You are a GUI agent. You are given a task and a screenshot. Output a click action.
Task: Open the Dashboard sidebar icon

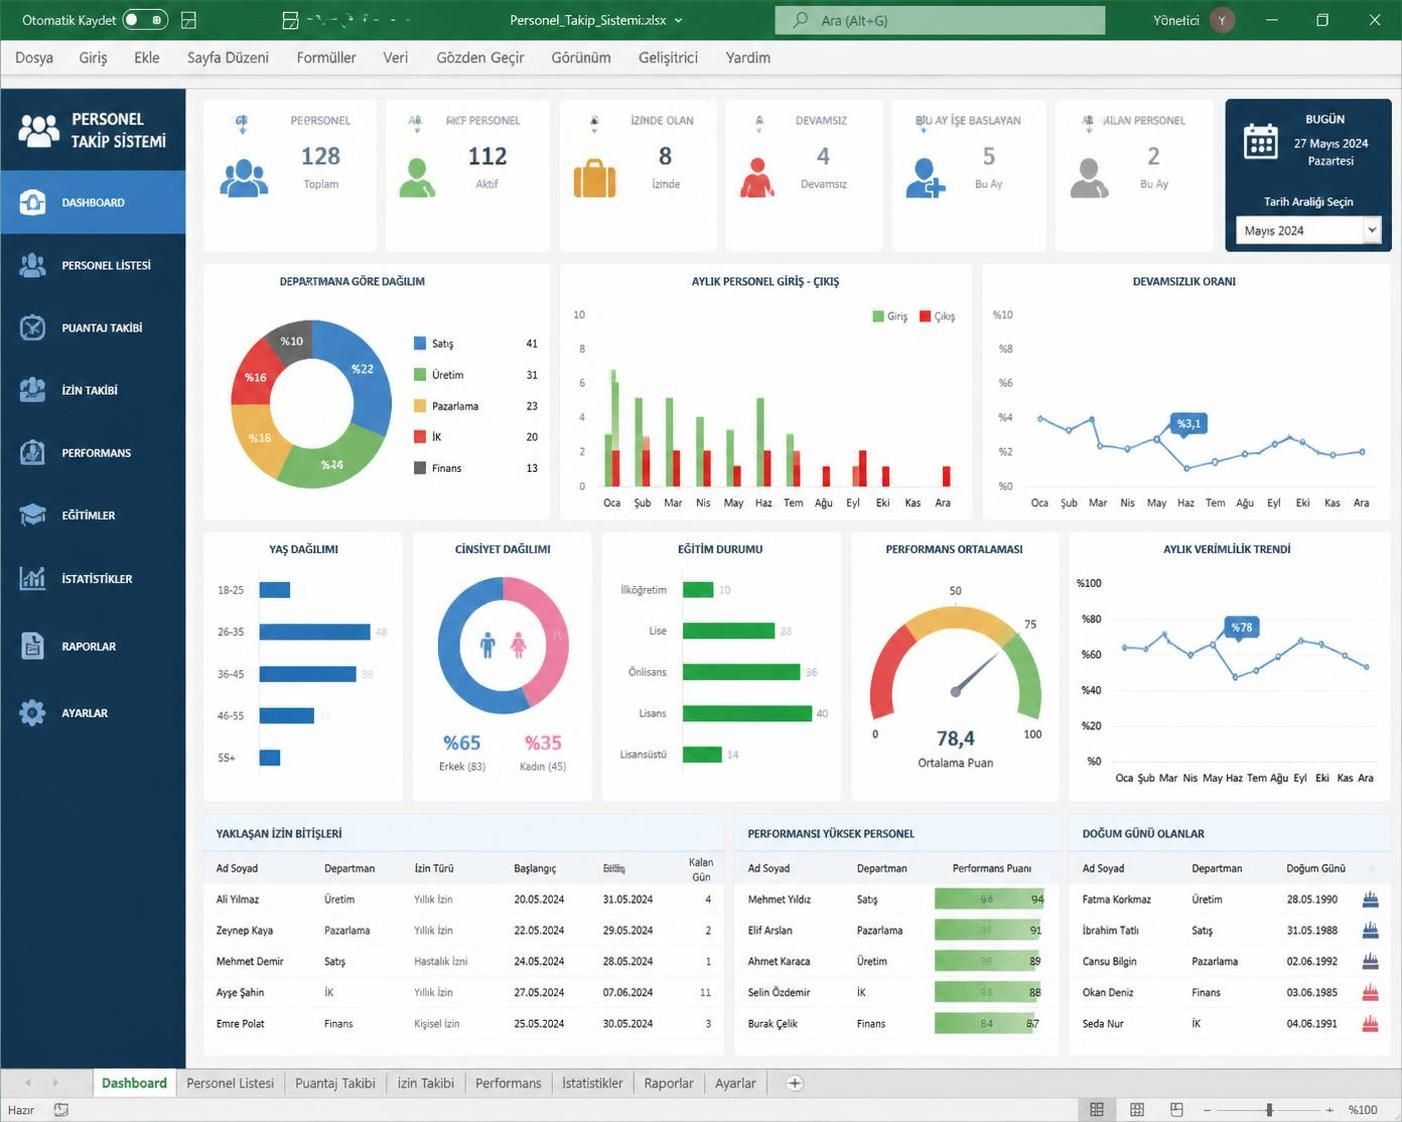32,202
